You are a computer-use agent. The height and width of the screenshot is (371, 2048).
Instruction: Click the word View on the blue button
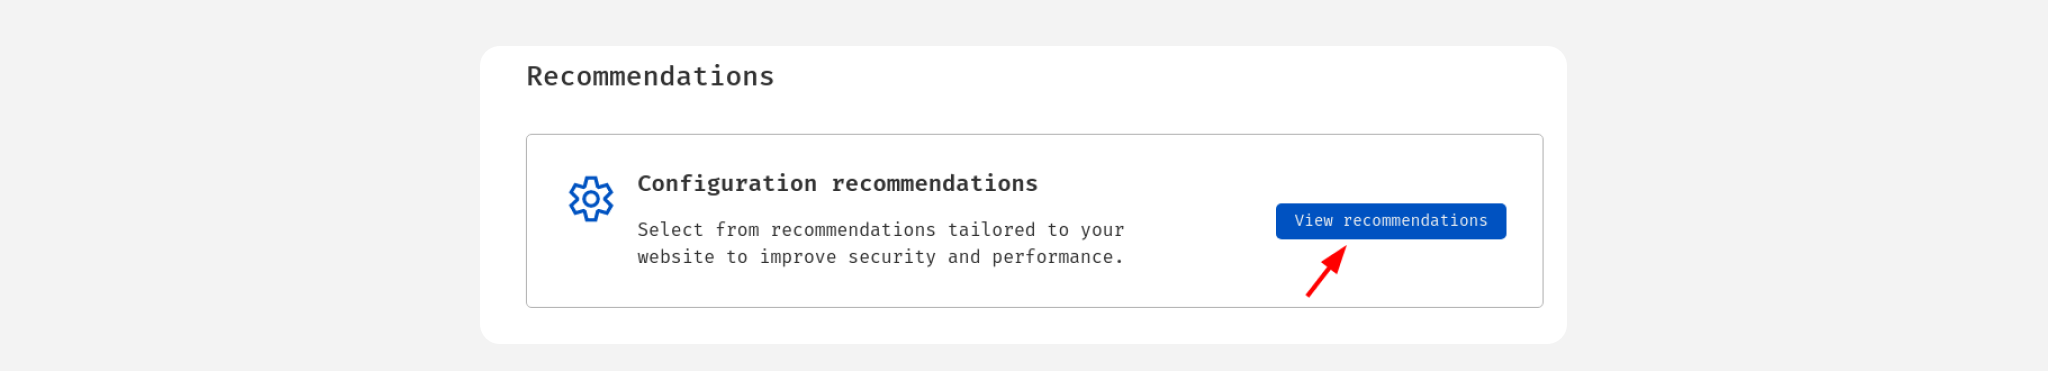(x=1313, y=221)
